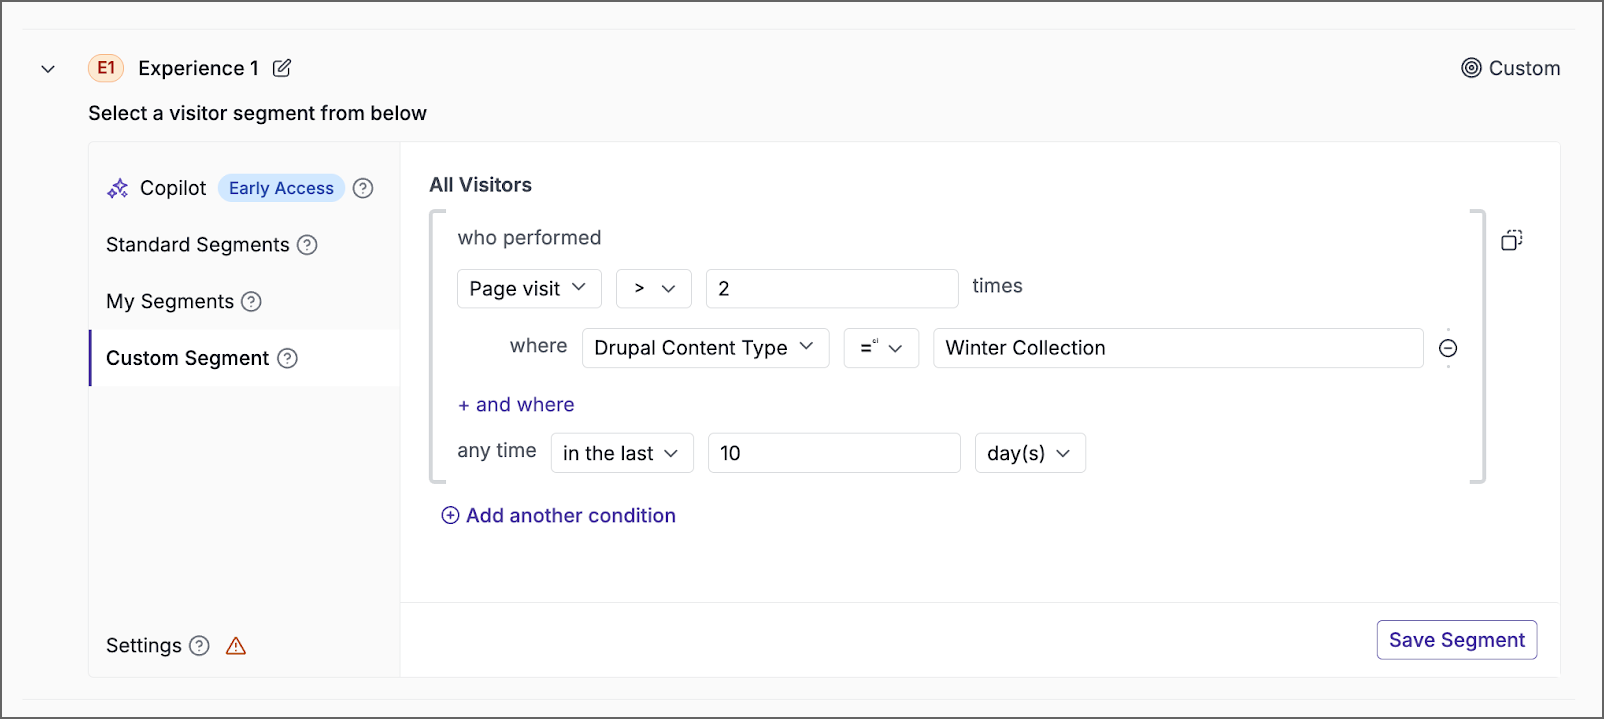Click the Custom label at top right
This screenshot has width=1604, height=719.
[1524, 68]
